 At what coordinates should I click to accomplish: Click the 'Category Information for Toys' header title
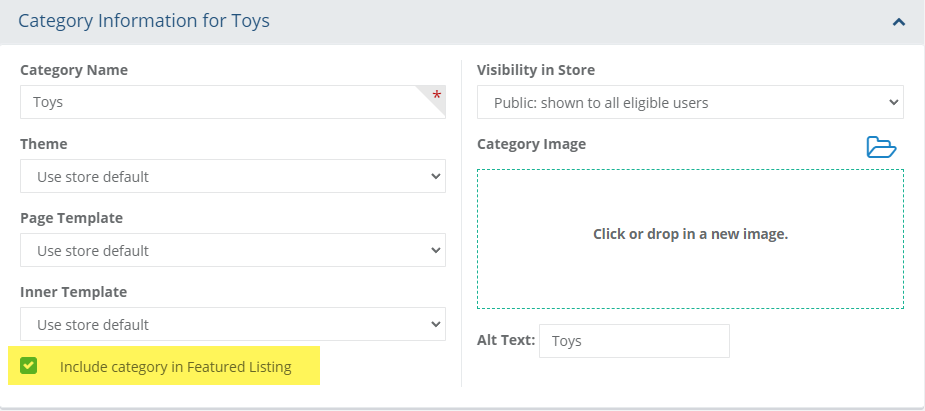click(x=144, y=20)
